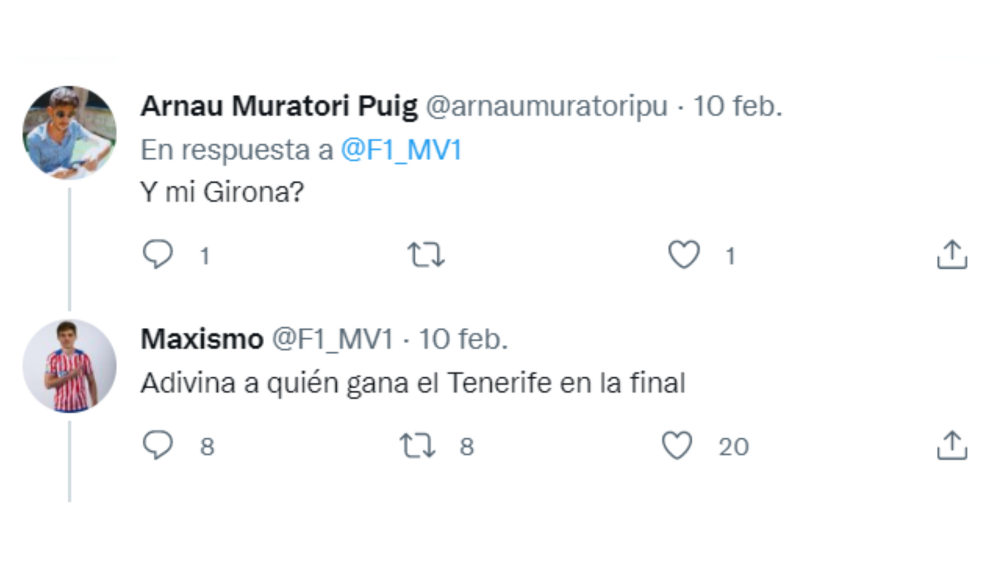
Task: Open Maxismo's profile picture
Action: [x=69, y=366]
